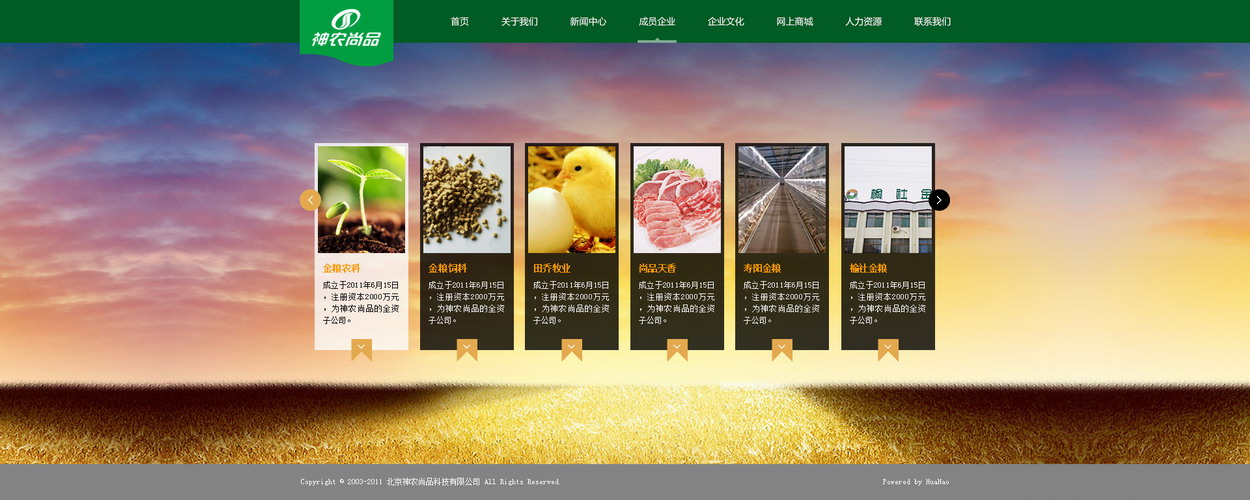Expand the 金粮农科 card bookmark arrow
This screenshot has width=1250, height=500.
(361, 349)
